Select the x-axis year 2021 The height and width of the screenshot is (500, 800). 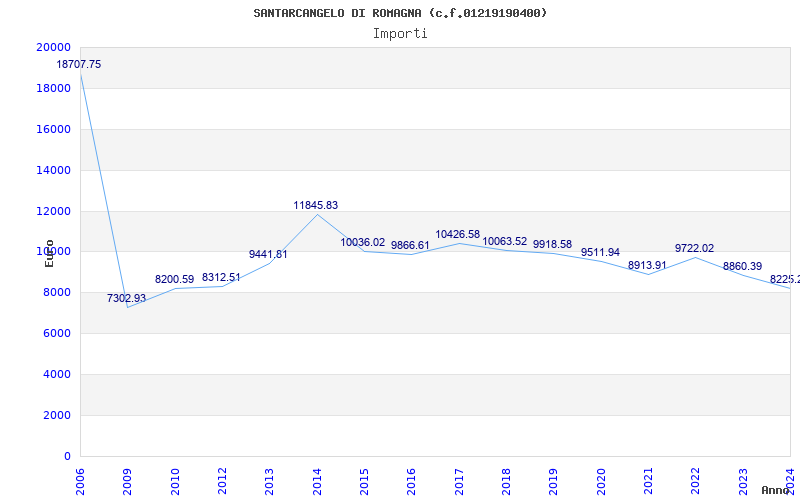click(648, 481)
